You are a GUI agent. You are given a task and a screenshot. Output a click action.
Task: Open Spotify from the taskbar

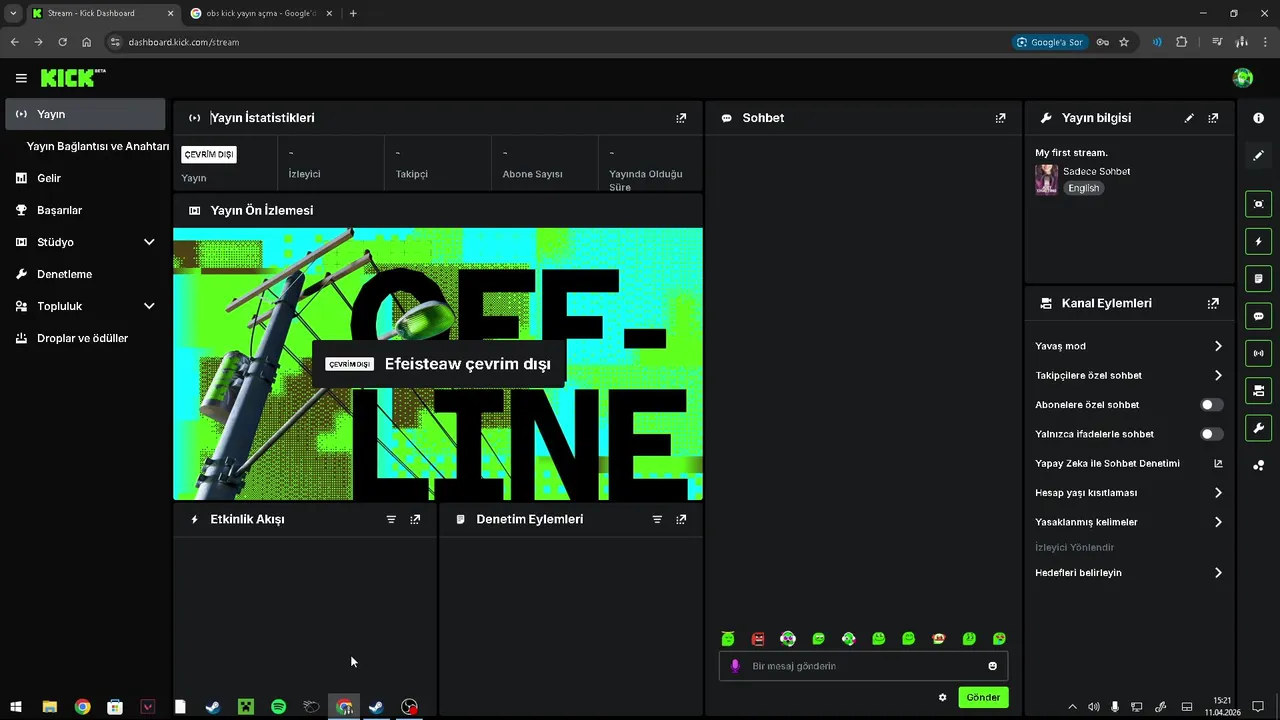click(x=278, y=707)
